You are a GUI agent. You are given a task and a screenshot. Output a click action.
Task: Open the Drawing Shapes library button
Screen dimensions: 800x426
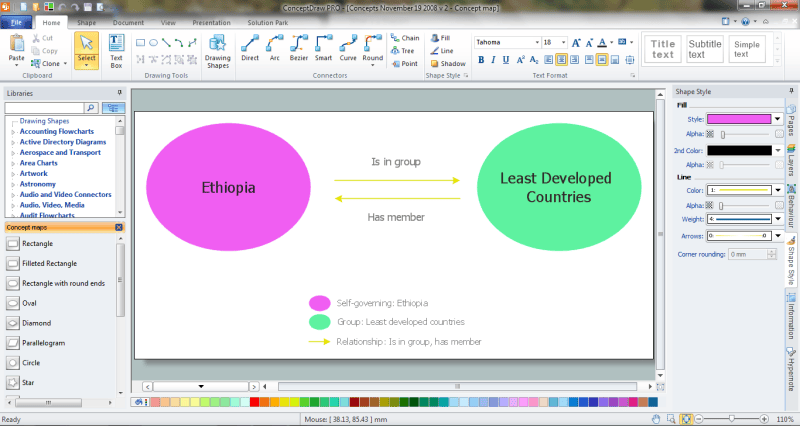click(218, 51)
